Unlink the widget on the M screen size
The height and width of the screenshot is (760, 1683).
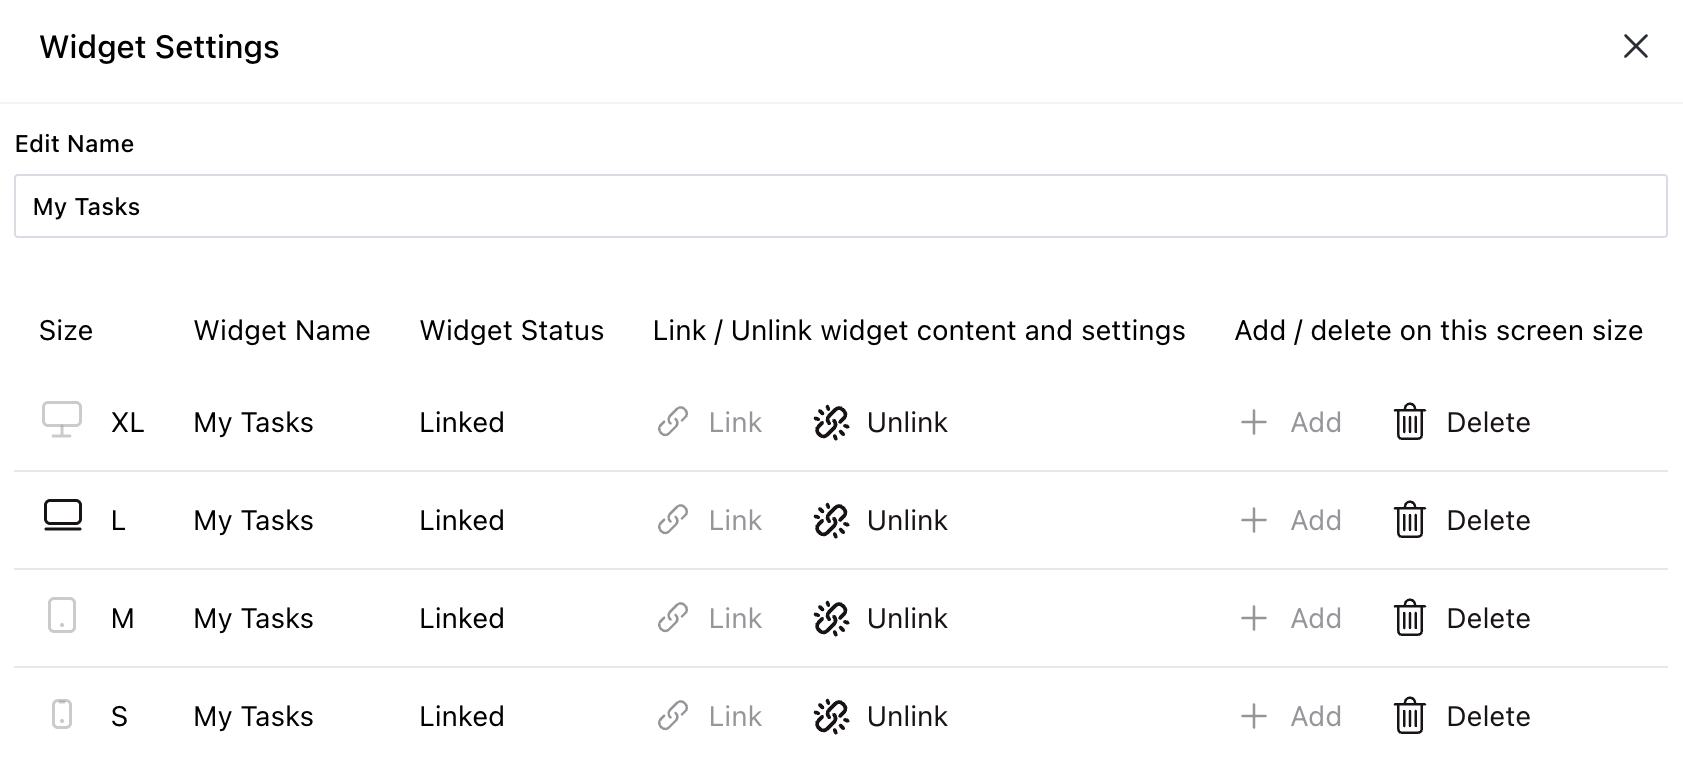point(880,618)
